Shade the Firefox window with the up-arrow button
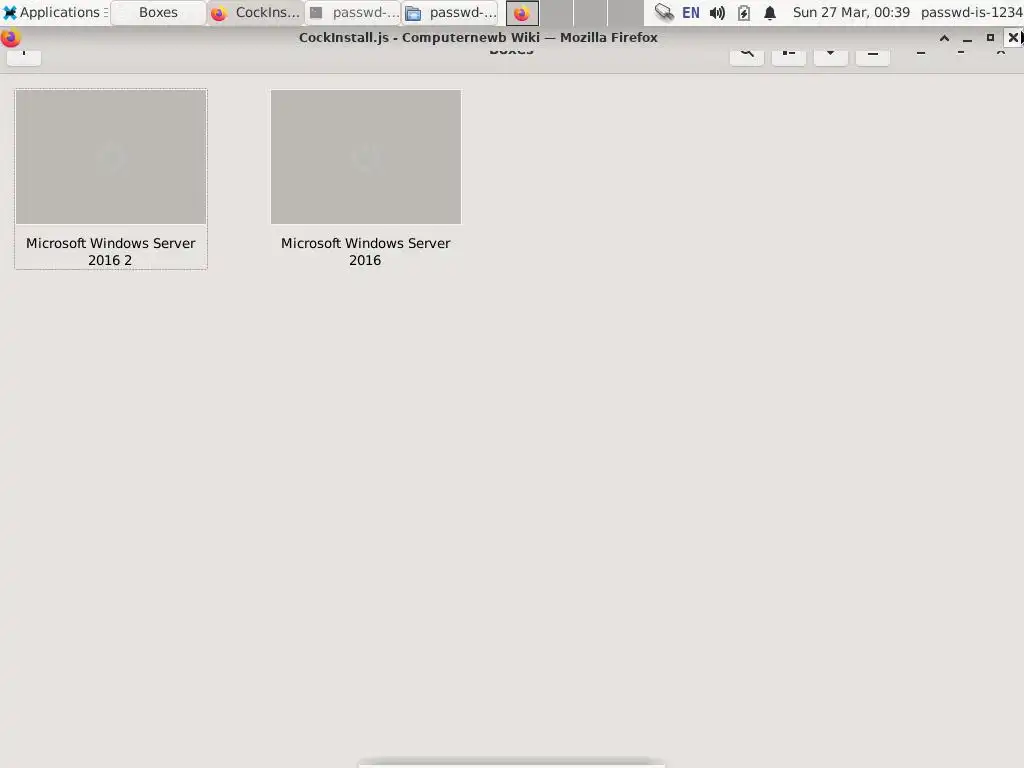The width and height of the screenshot is (1024, 768). click(944, 38)
